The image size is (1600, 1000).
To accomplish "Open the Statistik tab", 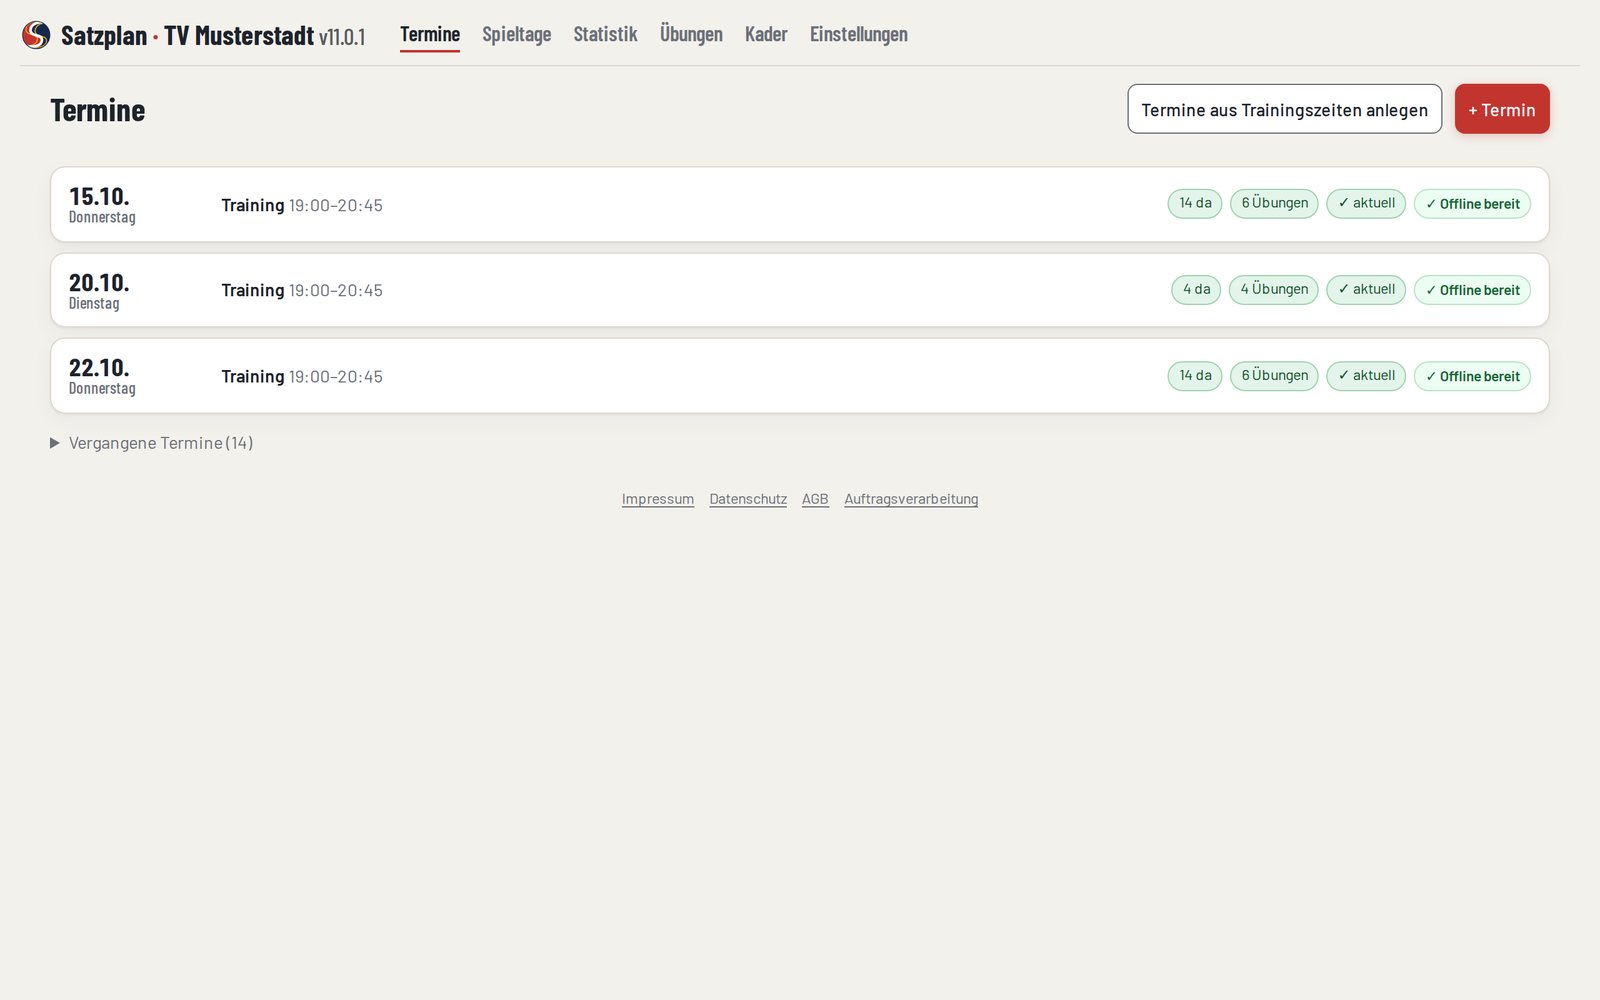I will point(605,34).
